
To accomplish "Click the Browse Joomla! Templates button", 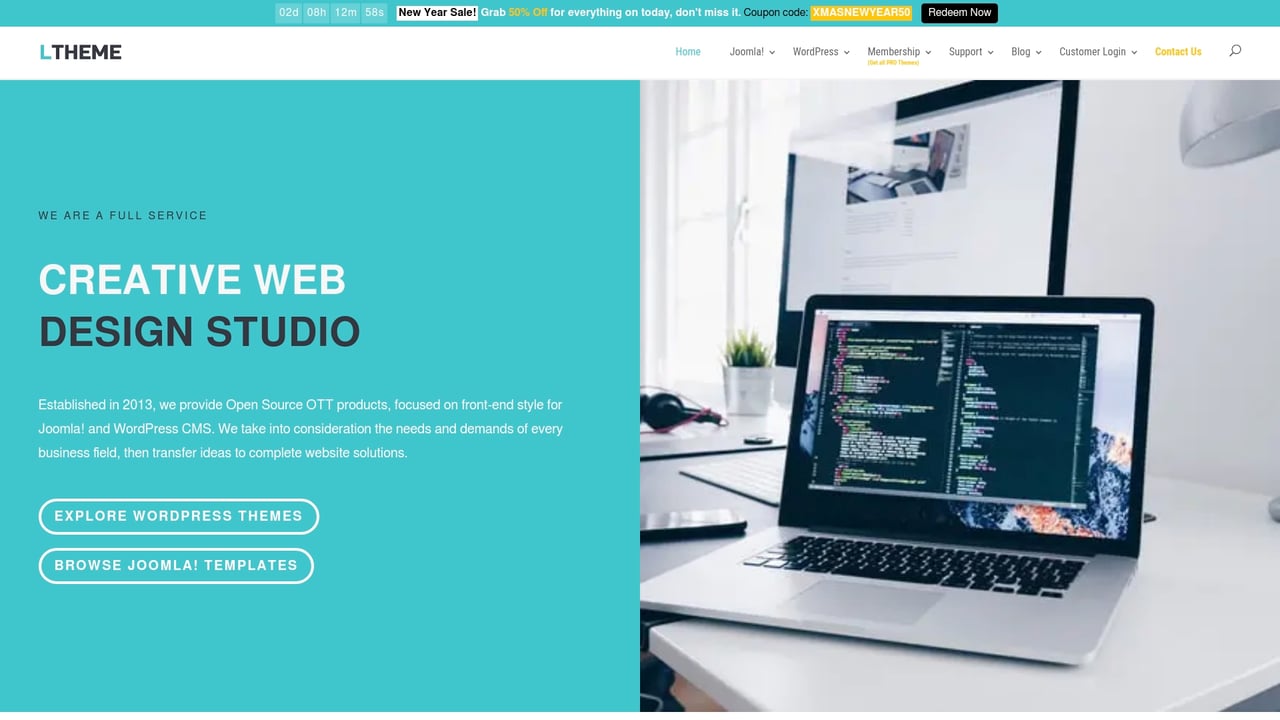I will (176, 565).
